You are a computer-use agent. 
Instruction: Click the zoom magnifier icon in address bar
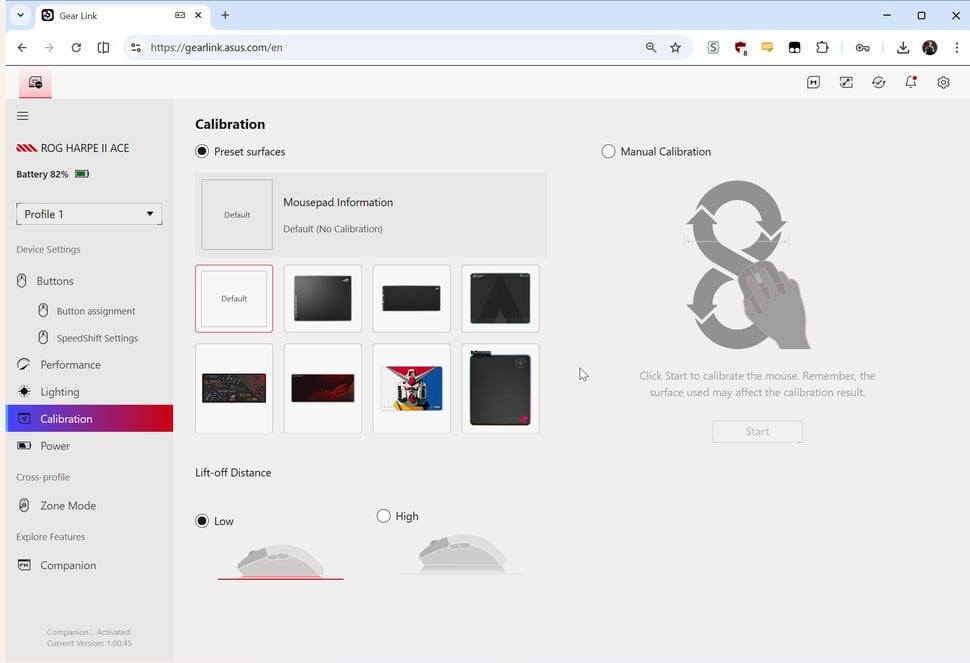(651, 48)
